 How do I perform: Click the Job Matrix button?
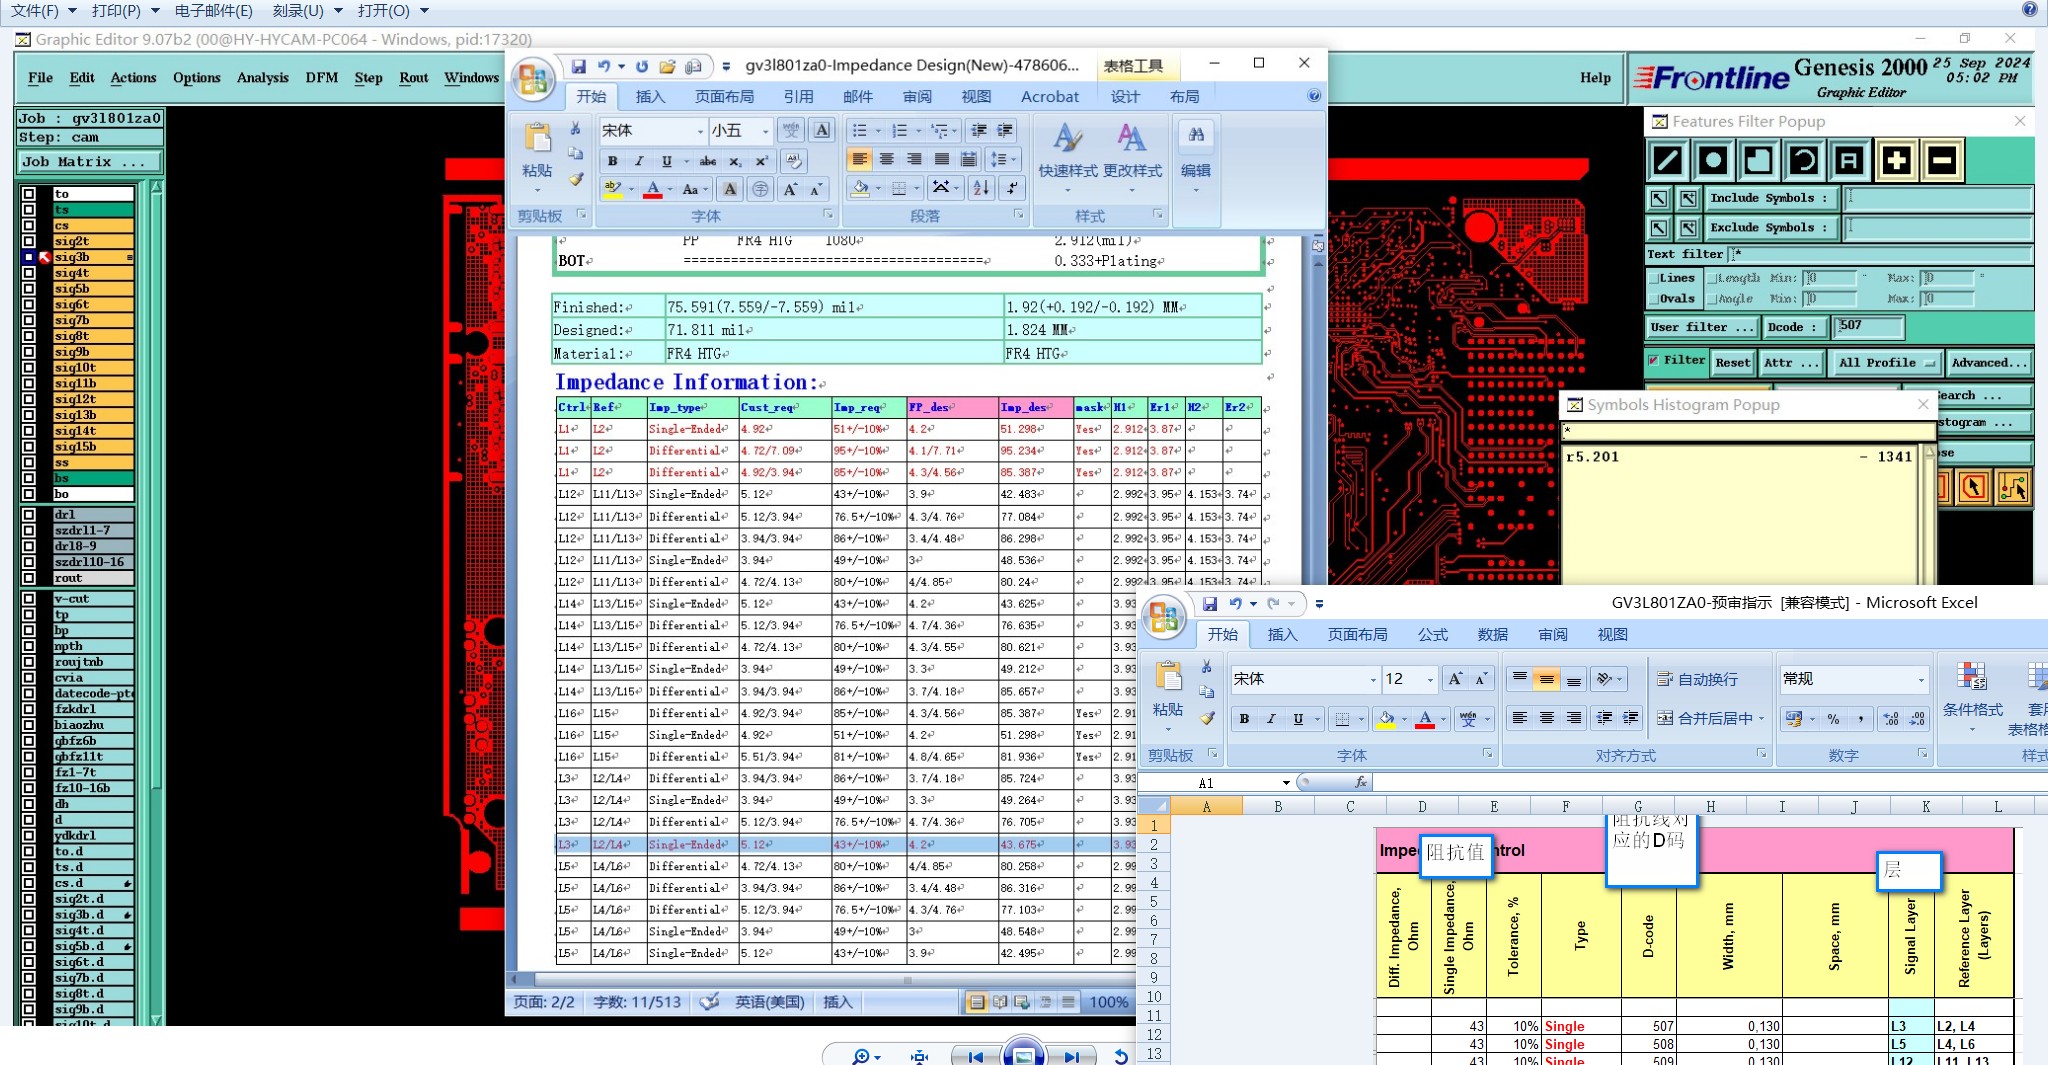tap(88, 161)
